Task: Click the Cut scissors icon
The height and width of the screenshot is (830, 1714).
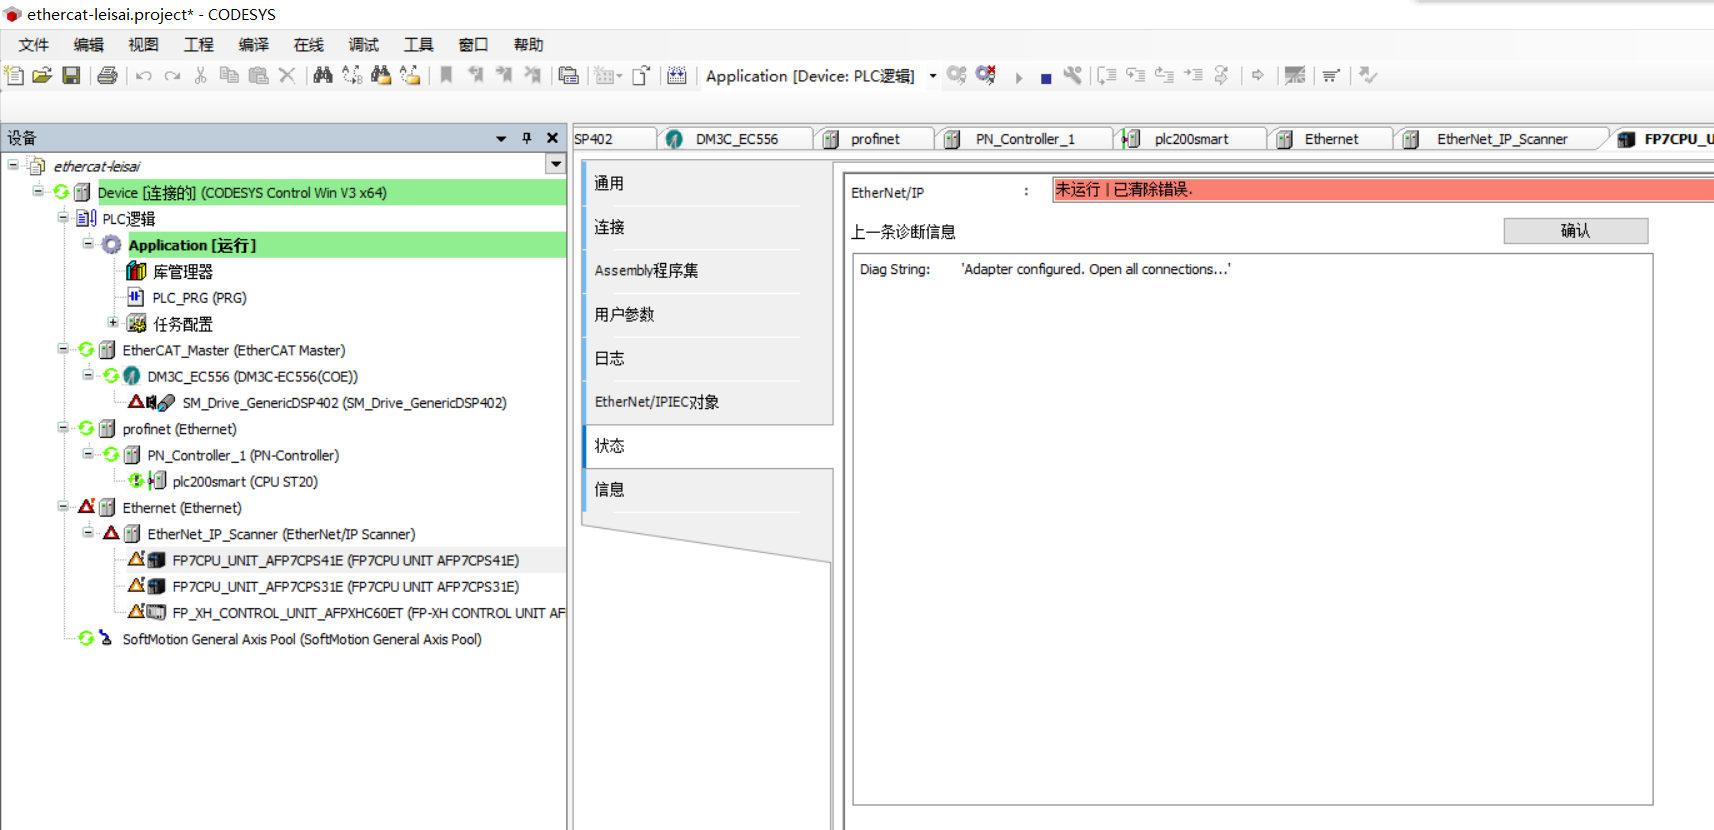Action: (x=201, y=76)
